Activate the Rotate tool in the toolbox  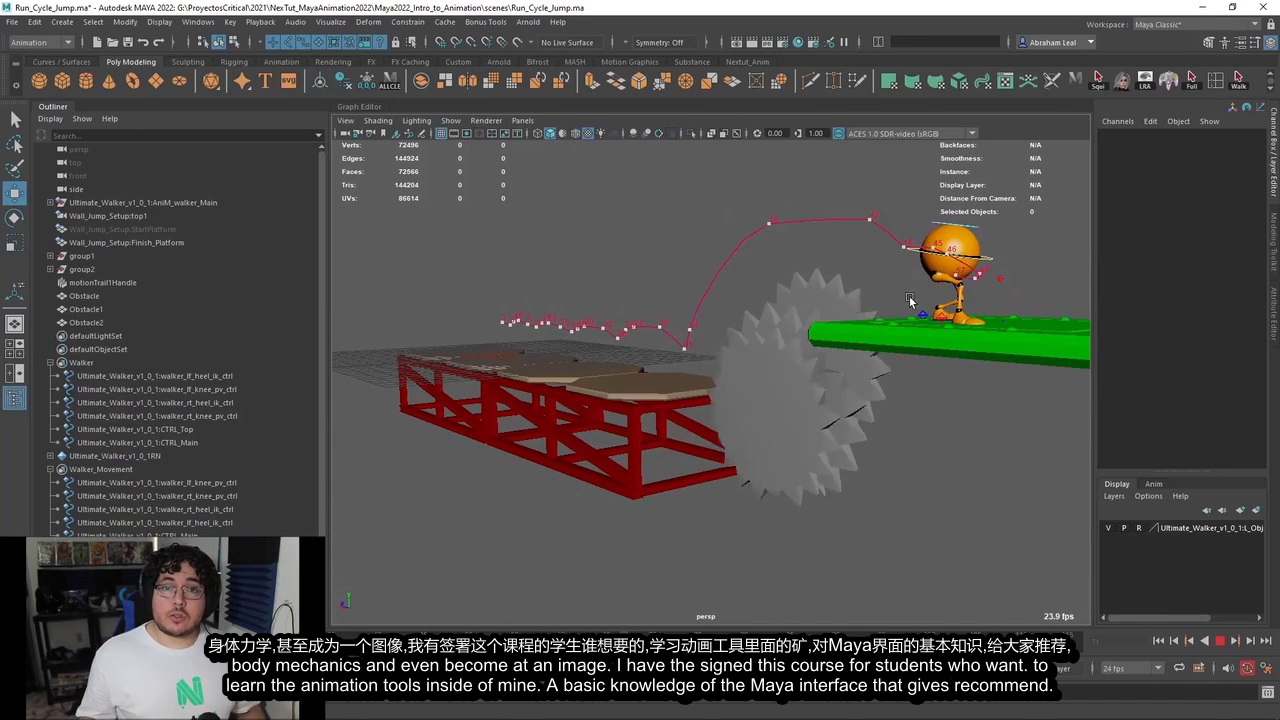[x=15, y=217]
